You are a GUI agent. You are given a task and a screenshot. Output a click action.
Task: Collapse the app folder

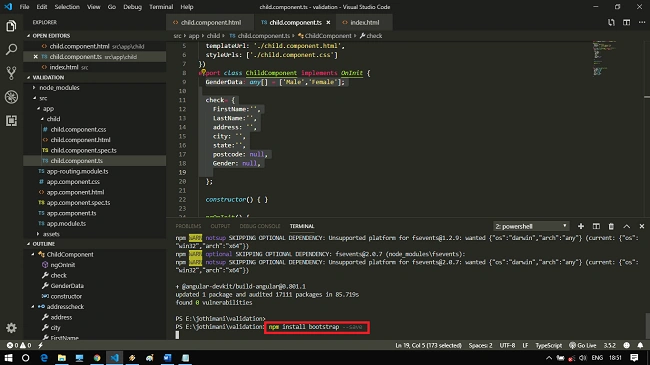point(39,109)
